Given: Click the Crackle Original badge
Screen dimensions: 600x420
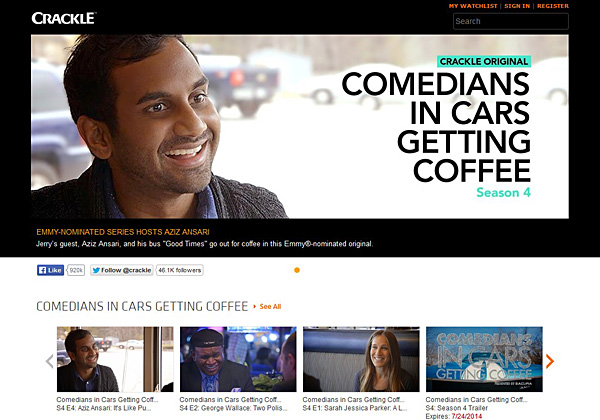Looking at the screenshot, I should tap(484, 62).
